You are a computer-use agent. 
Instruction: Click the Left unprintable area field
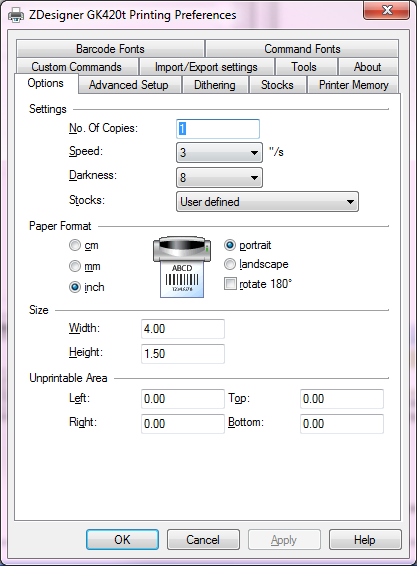(x=183, y=399)
